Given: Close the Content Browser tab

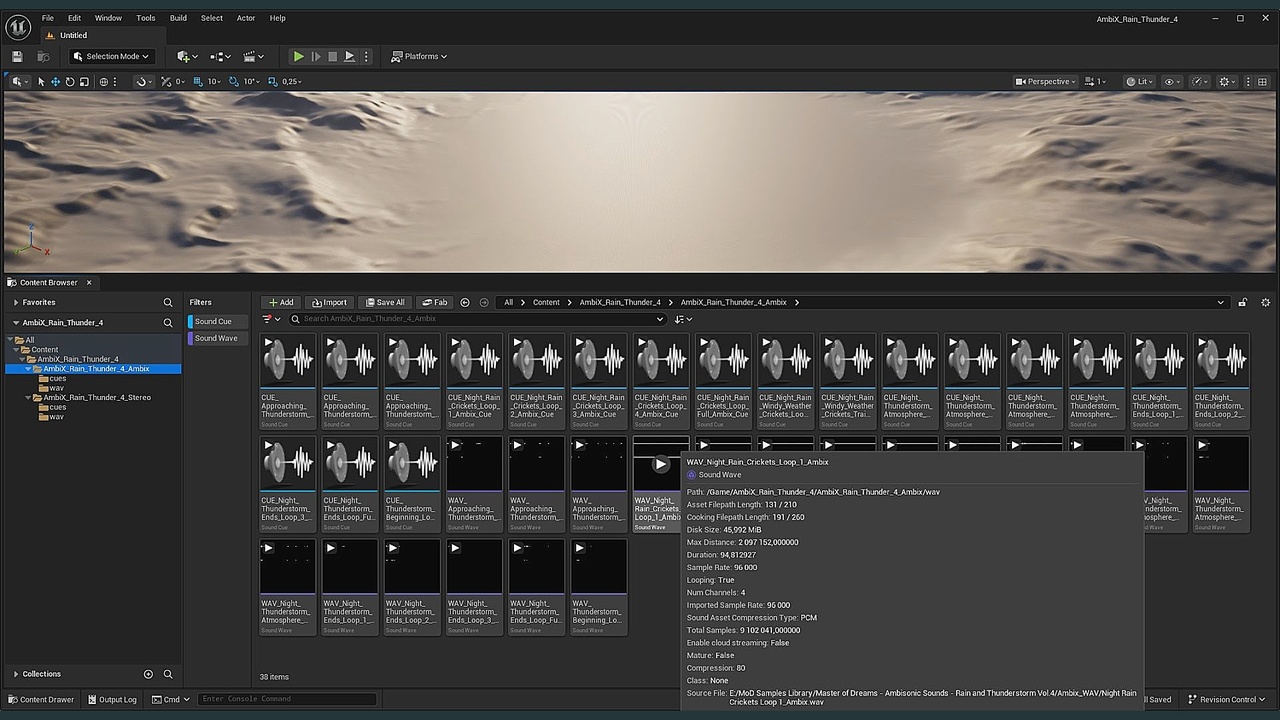Looking at the screenshot, I should click(x=88, y=283).
